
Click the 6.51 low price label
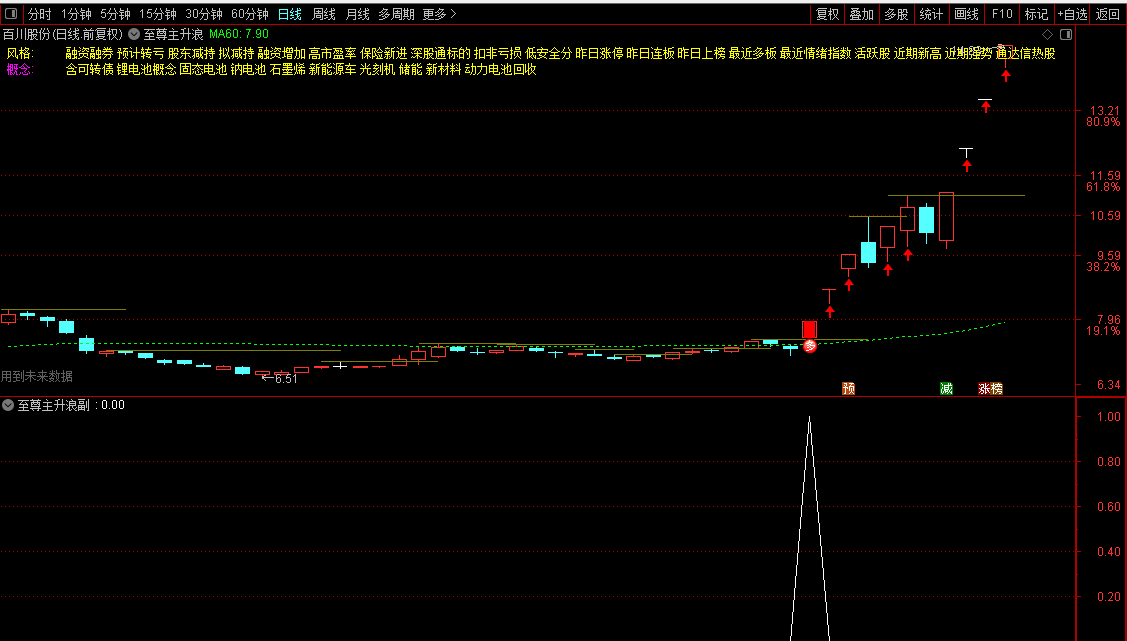(286, 379)
